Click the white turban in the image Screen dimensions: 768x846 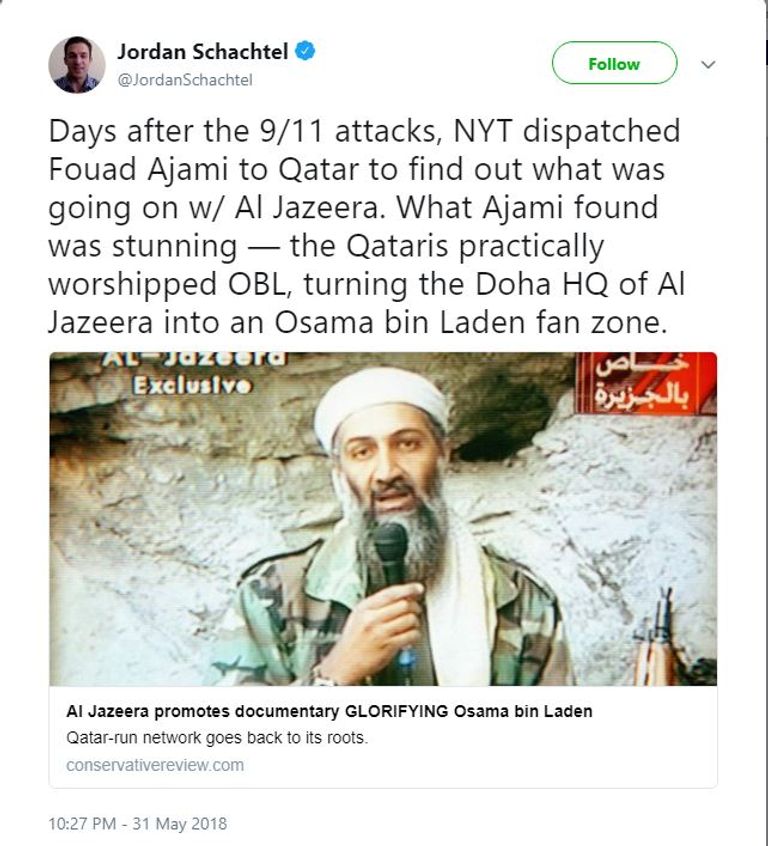(380, 404)
